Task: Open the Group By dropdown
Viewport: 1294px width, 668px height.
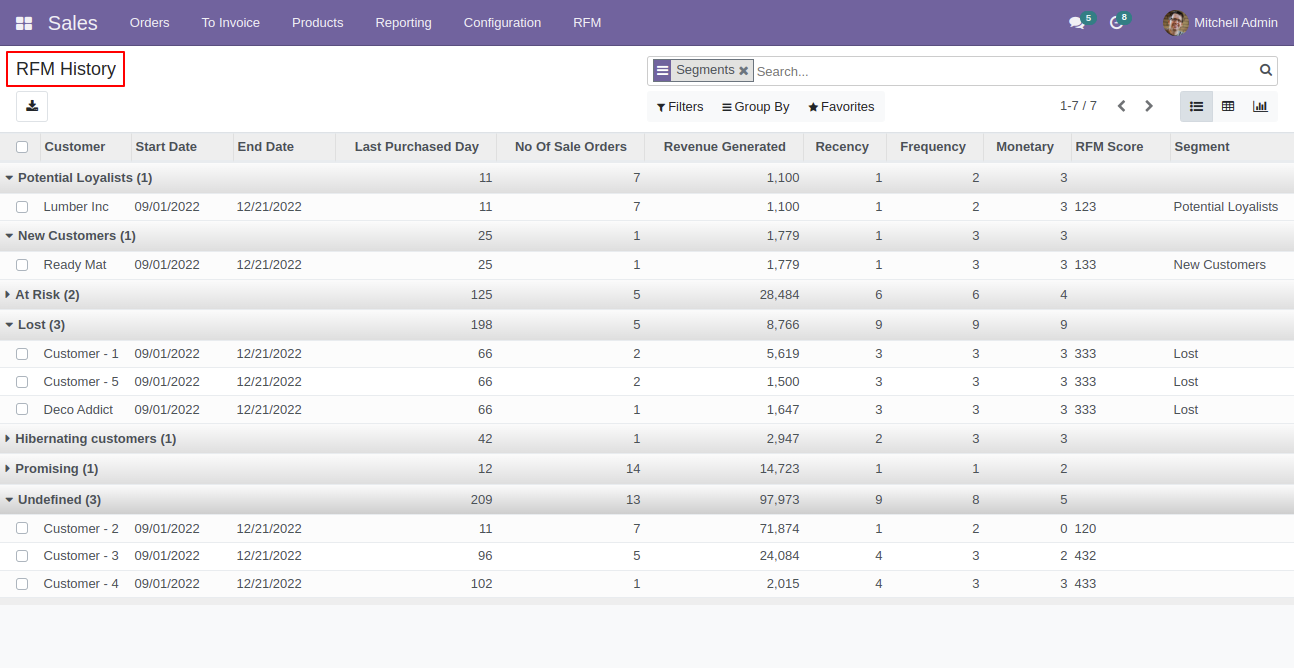Action: point(756,107)
